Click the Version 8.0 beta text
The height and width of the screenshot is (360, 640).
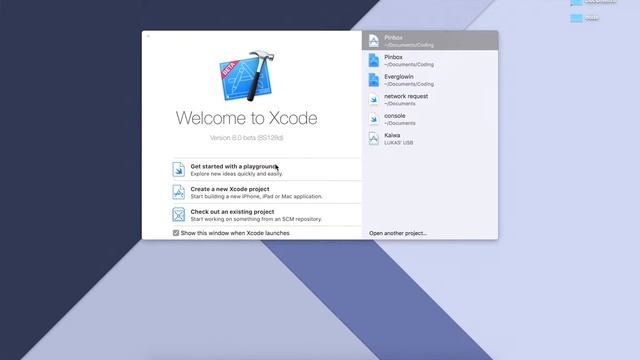pos(247,138)
